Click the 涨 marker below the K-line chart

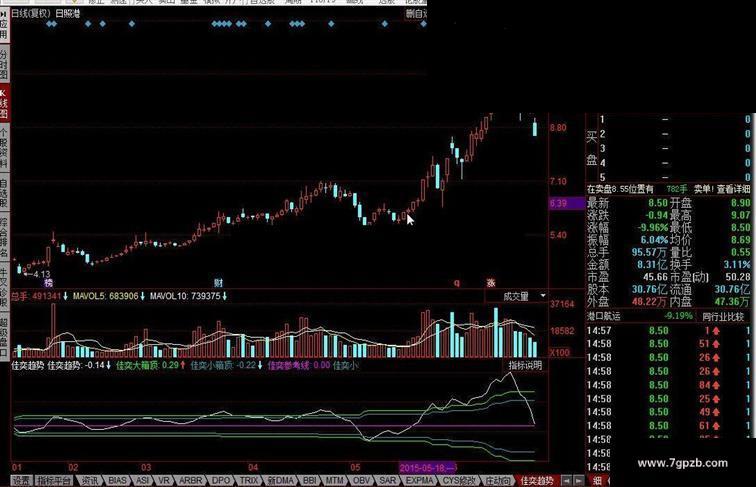[x=491, y=283]
